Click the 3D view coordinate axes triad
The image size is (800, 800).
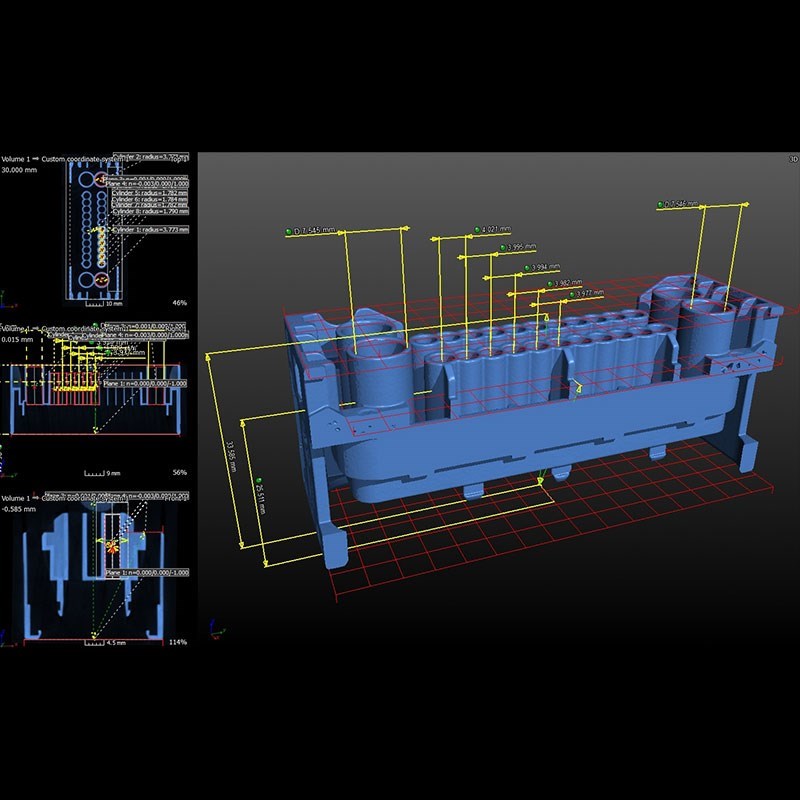pos(217,631)
